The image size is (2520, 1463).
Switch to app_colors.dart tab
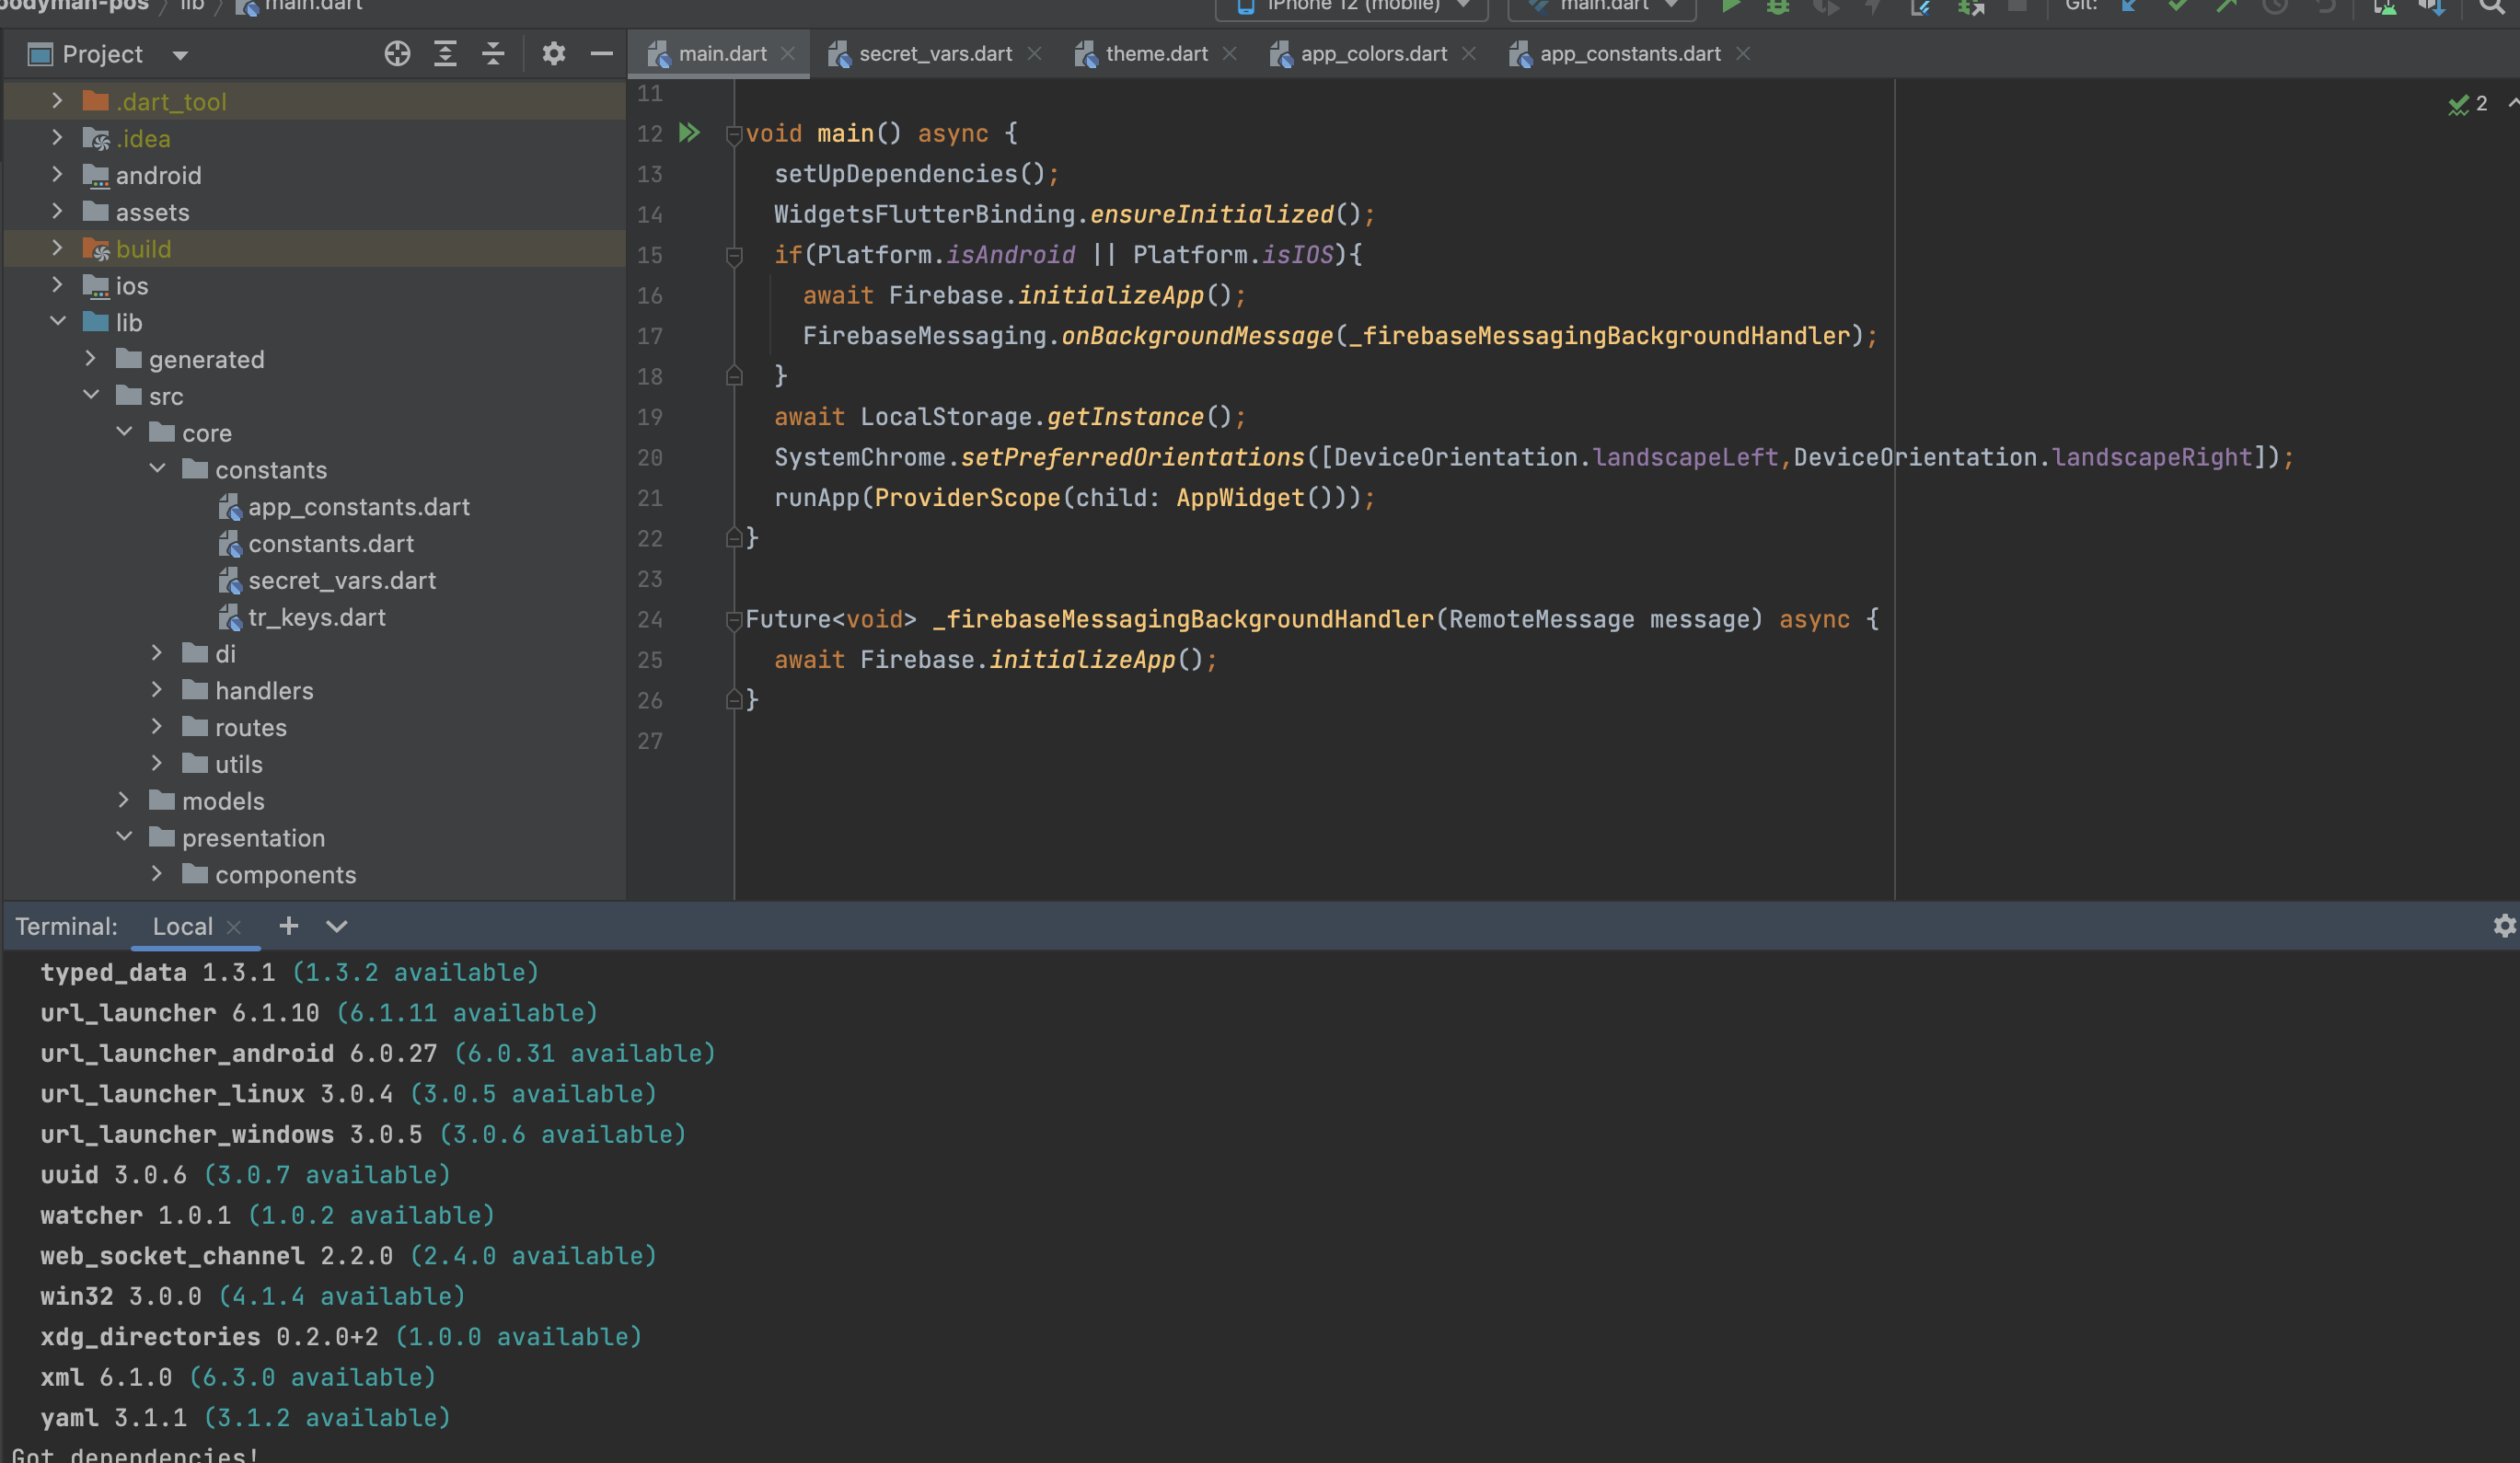pyautogui.click(x=1373, y=54)
